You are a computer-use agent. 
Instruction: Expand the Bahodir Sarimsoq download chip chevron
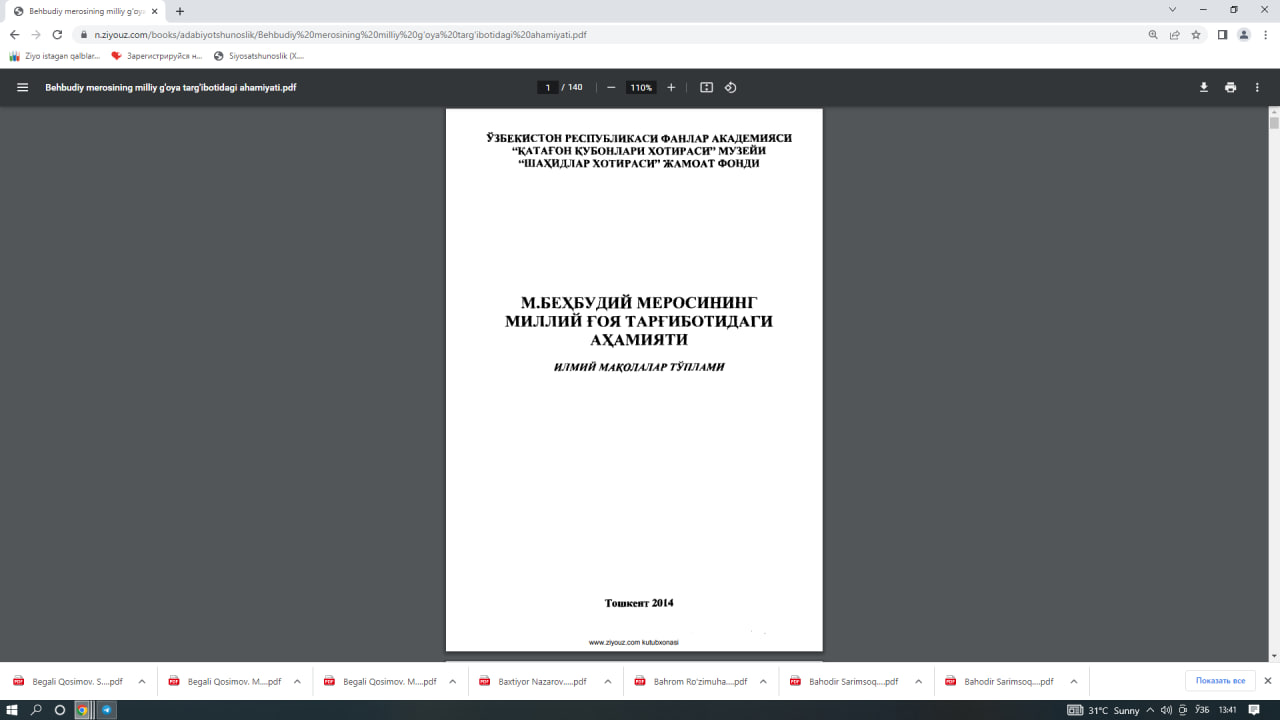point(918,680)
